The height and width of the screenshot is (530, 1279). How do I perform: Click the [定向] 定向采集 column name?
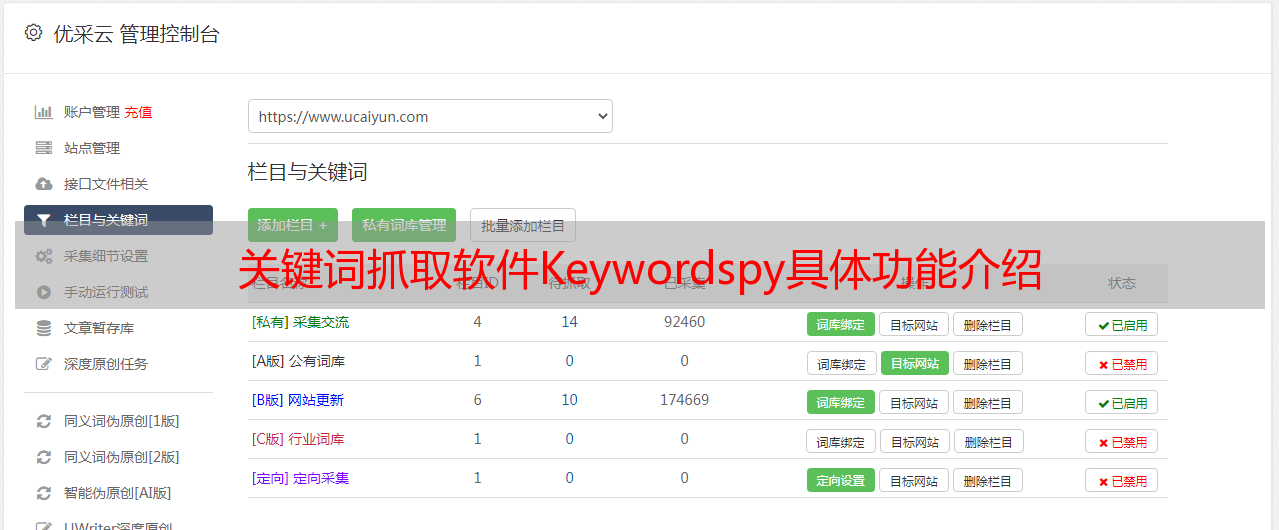[300, 478]
